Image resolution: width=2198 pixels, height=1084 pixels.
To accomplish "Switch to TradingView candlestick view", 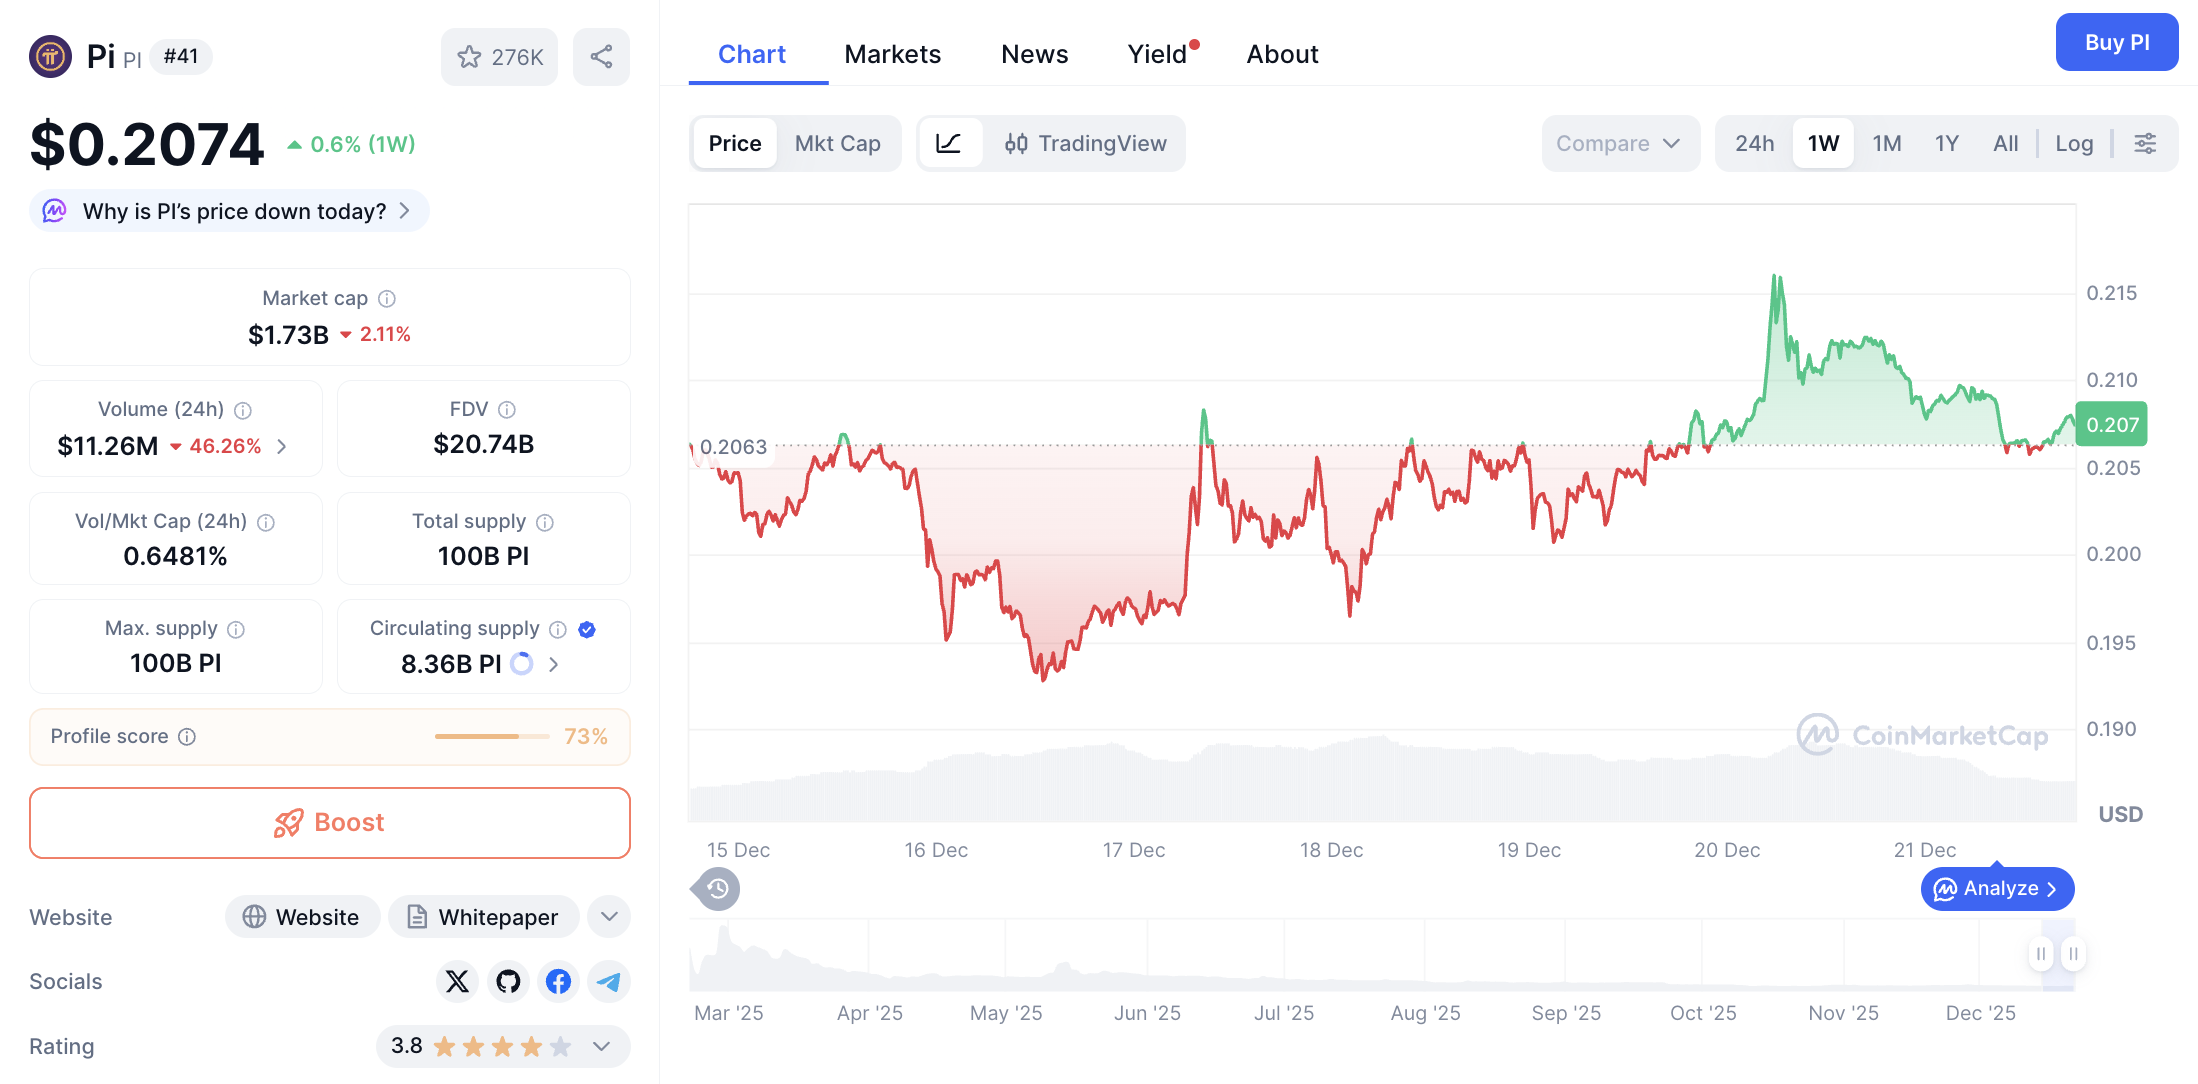I will click(x=1086, y=143).
